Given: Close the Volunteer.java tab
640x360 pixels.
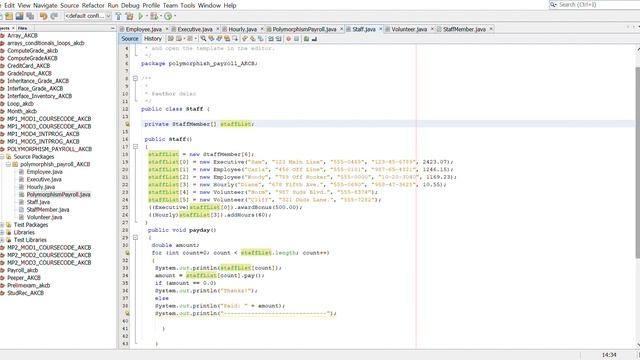Looking at the screenshot, I should point(432,29).
